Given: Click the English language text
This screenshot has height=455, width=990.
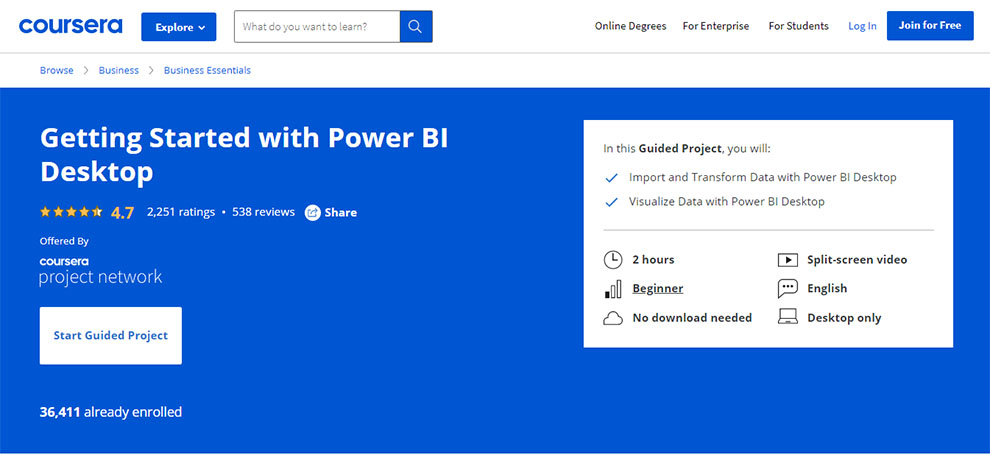Looking at the screenshot, I should coord(827,288).
